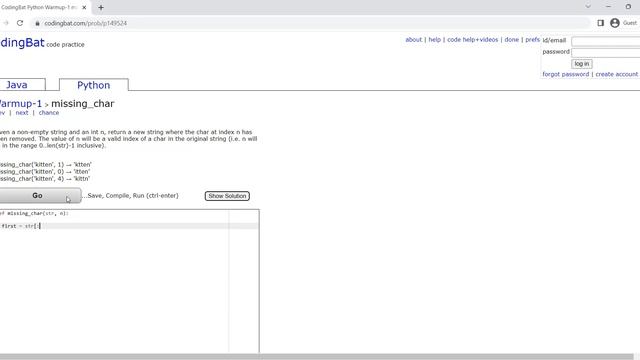Go to the next problem link
640x360 pixels.
point(22,113)
